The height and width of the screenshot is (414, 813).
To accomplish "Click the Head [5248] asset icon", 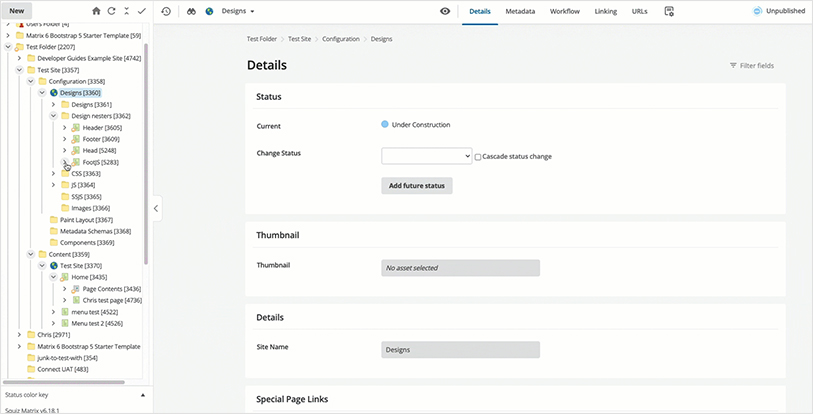I will click(x=76, y=150).
